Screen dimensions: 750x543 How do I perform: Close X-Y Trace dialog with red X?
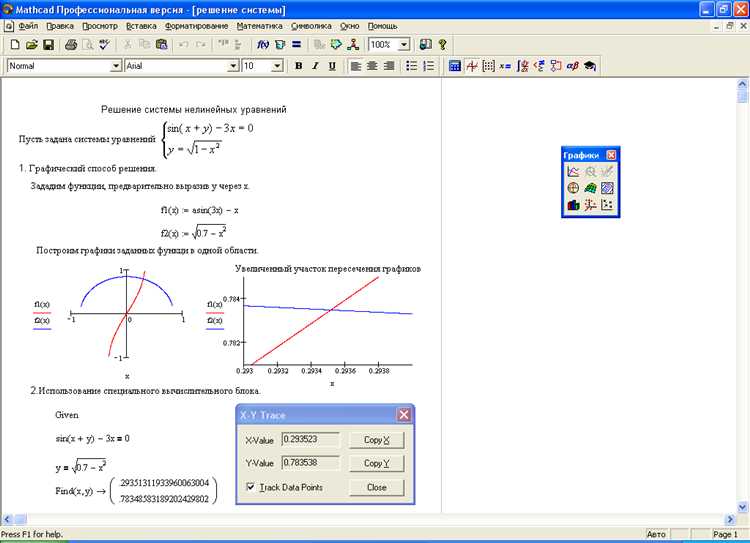pos(404,415)
